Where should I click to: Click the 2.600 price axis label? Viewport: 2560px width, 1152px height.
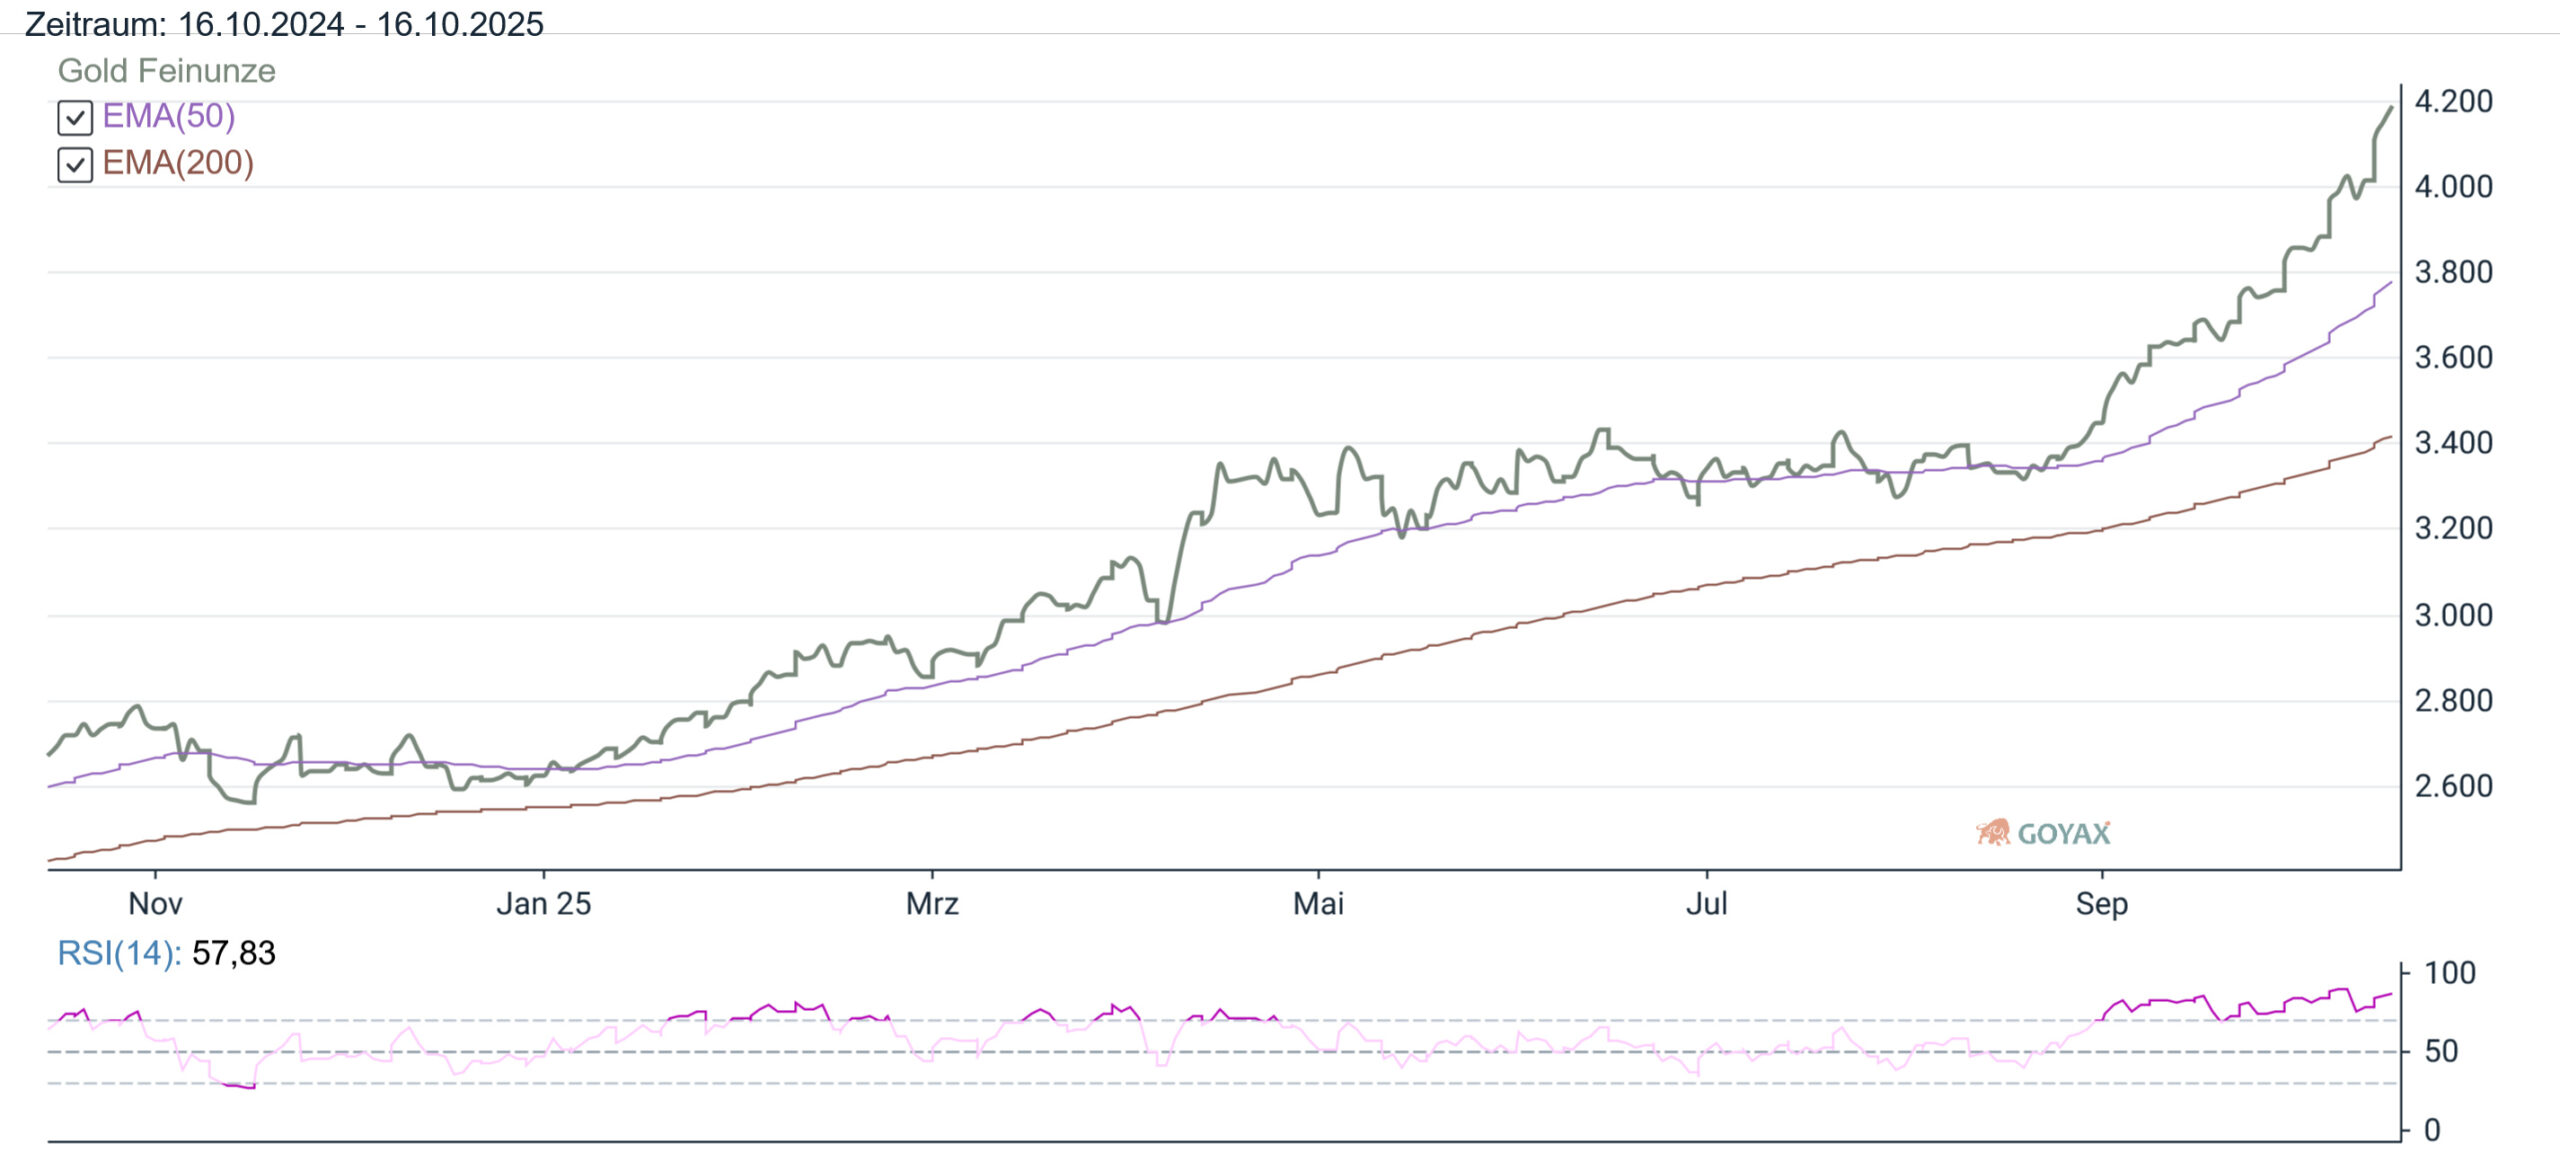[x=2453, y=786]
